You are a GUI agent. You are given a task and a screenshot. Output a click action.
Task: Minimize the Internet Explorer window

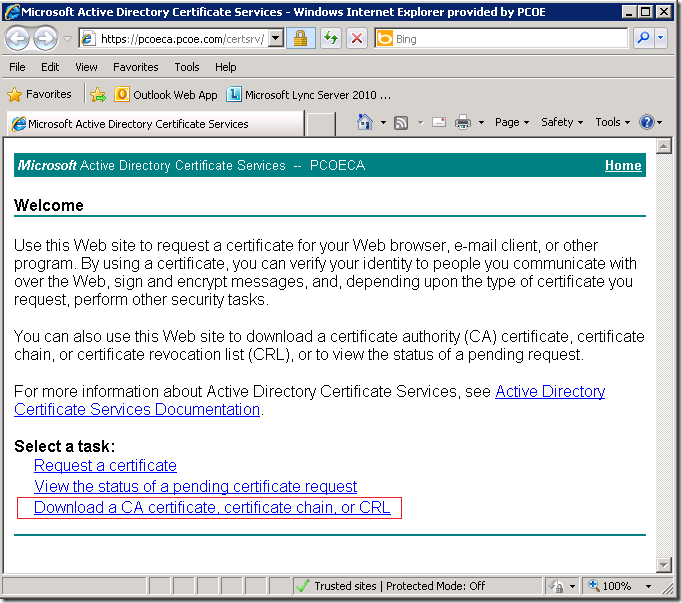point(629,11)
